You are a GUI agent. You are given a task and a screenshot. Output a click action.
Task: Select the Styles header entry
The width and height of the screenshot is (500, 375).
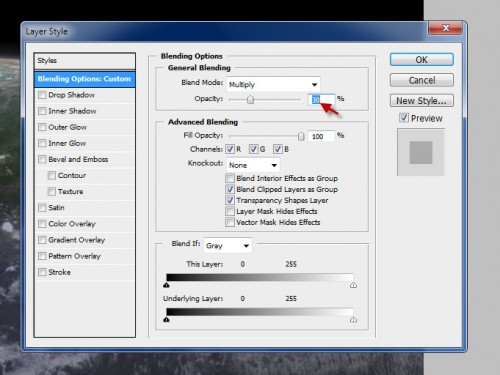[x=85, y=61]
